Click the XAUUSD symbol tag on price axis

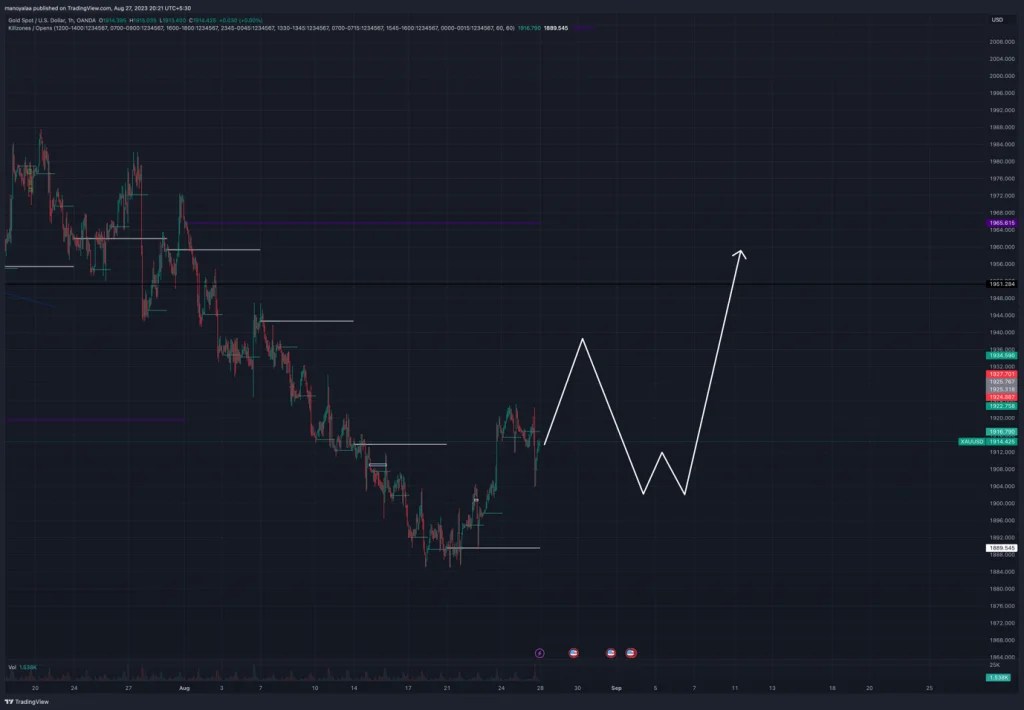(971, 442)
